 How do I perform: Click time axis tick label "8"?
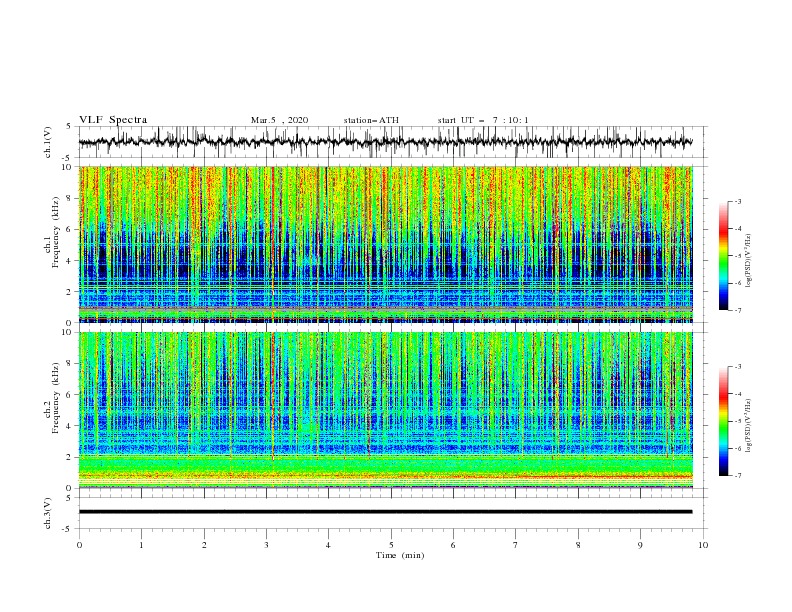(578, 545)
